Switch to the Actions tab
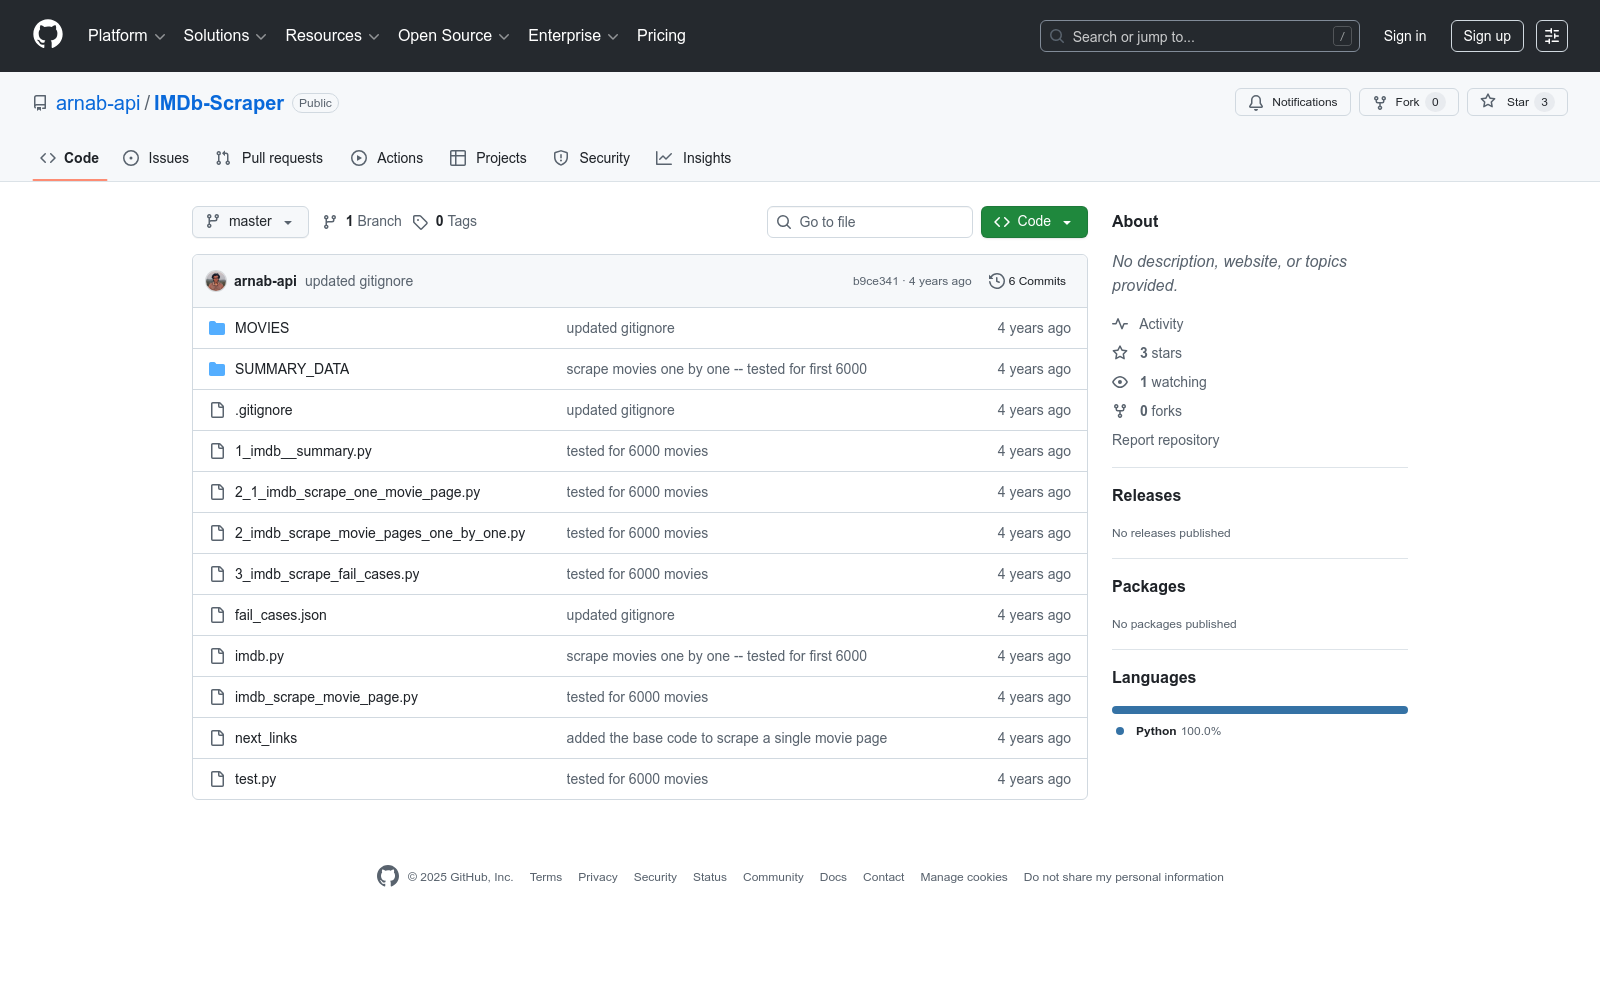This screenshot has width=1600, height=1000. (x=387, y=158)
